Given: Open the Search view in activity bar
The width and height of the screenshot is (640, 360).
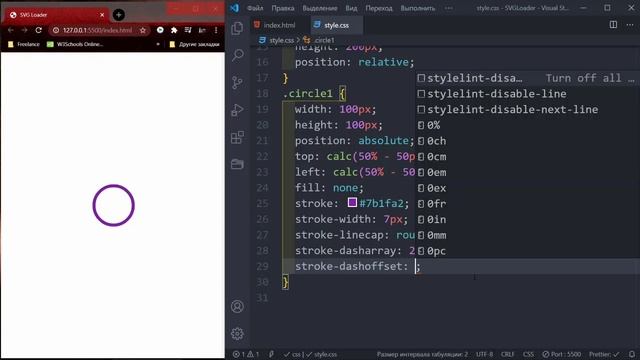Looking at the screenshot, I should point(238,55).
